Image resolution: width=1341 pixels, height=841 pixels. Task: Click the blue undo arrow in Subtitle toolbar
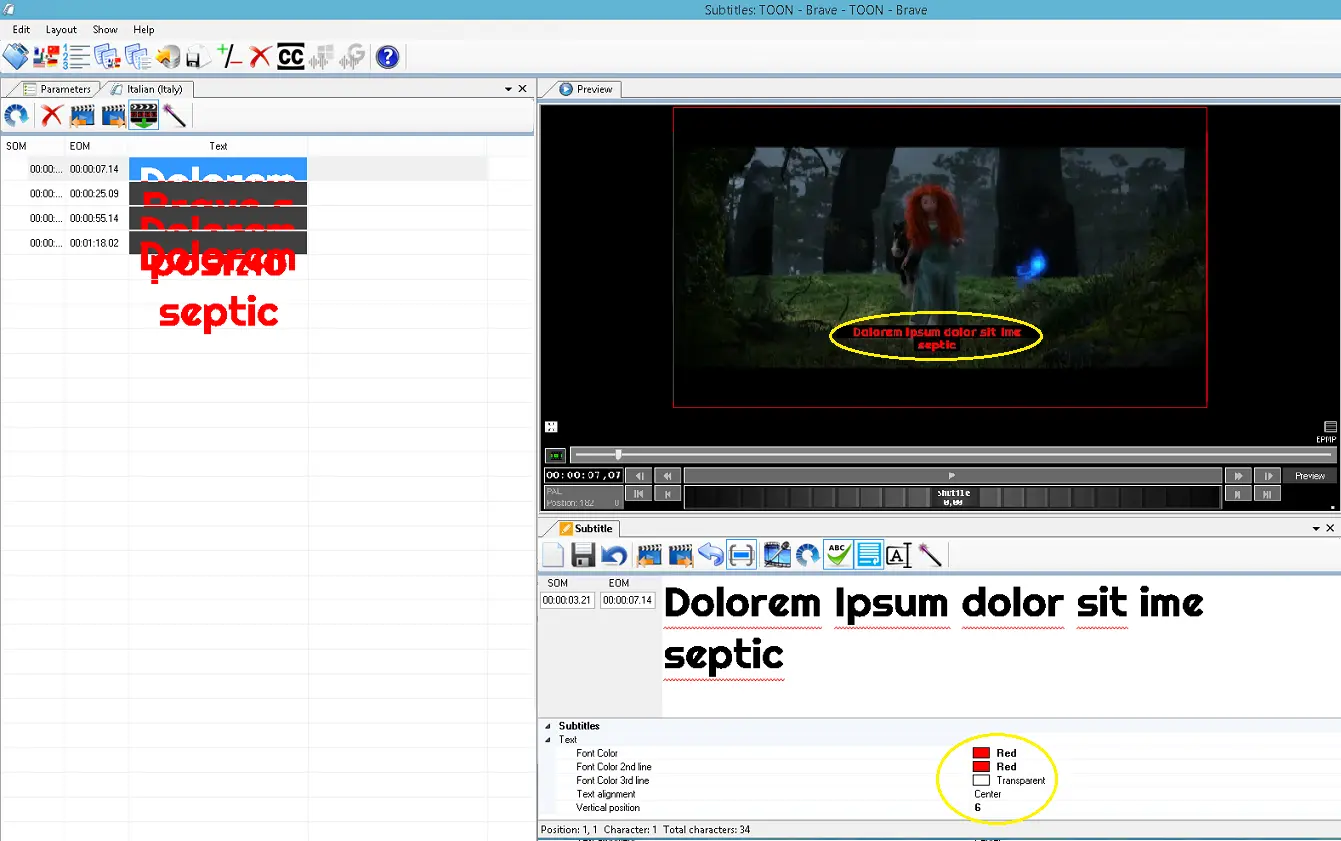point(613,555)
